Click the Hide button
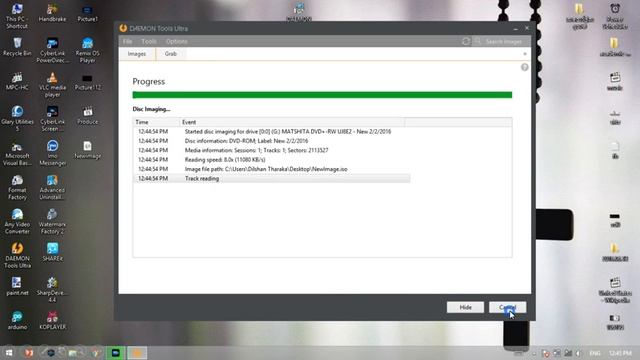Viewport: 640px width, 360px height. (x=465, y=307)
